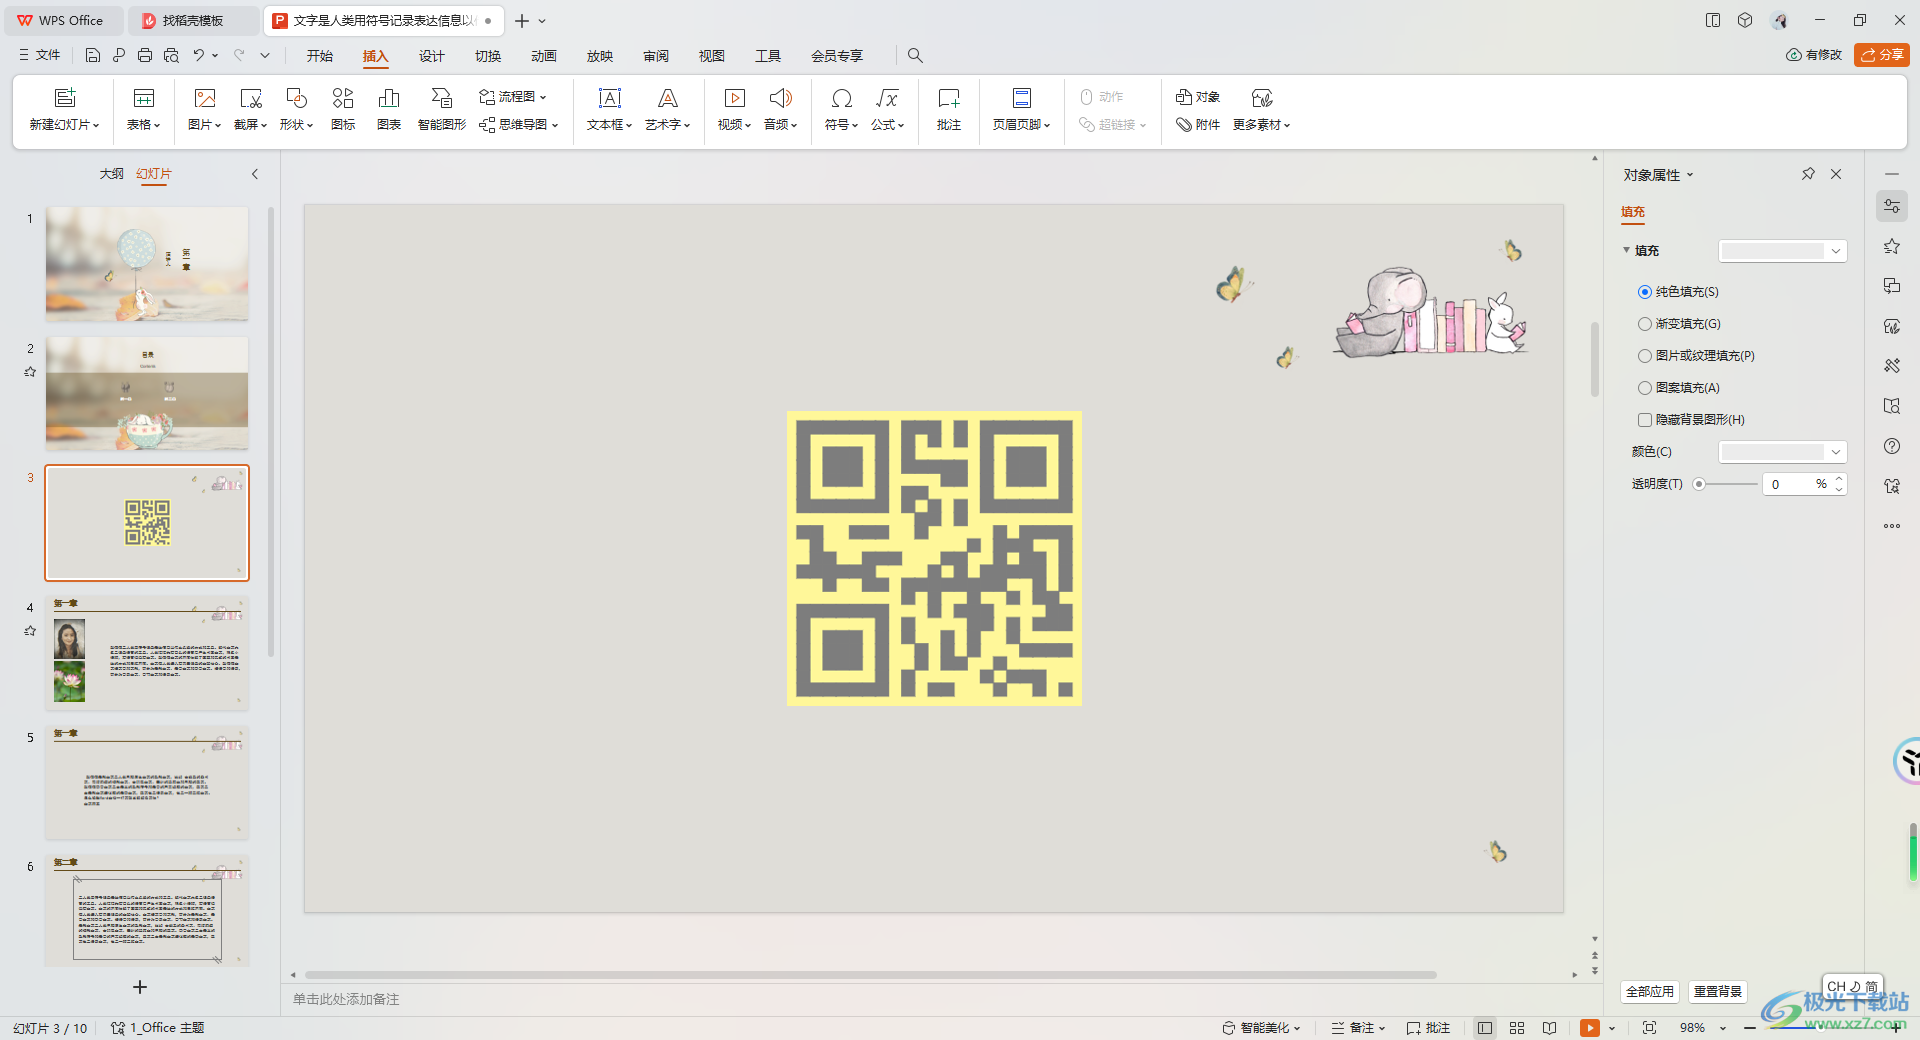Click the 全部应用 button

click(x=1649, y=992)
